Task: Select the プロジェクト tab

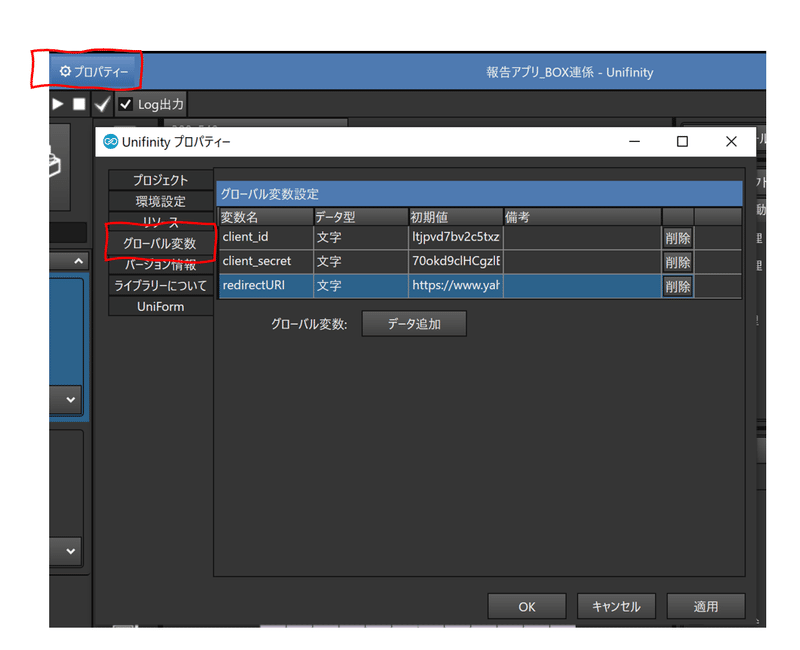Action: (161, 180)
